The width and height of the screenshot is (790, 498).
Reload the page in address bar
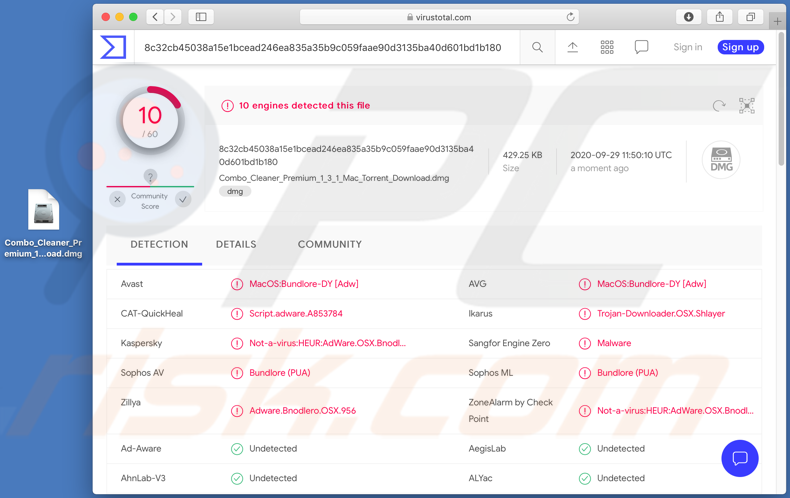pos(570,17)
